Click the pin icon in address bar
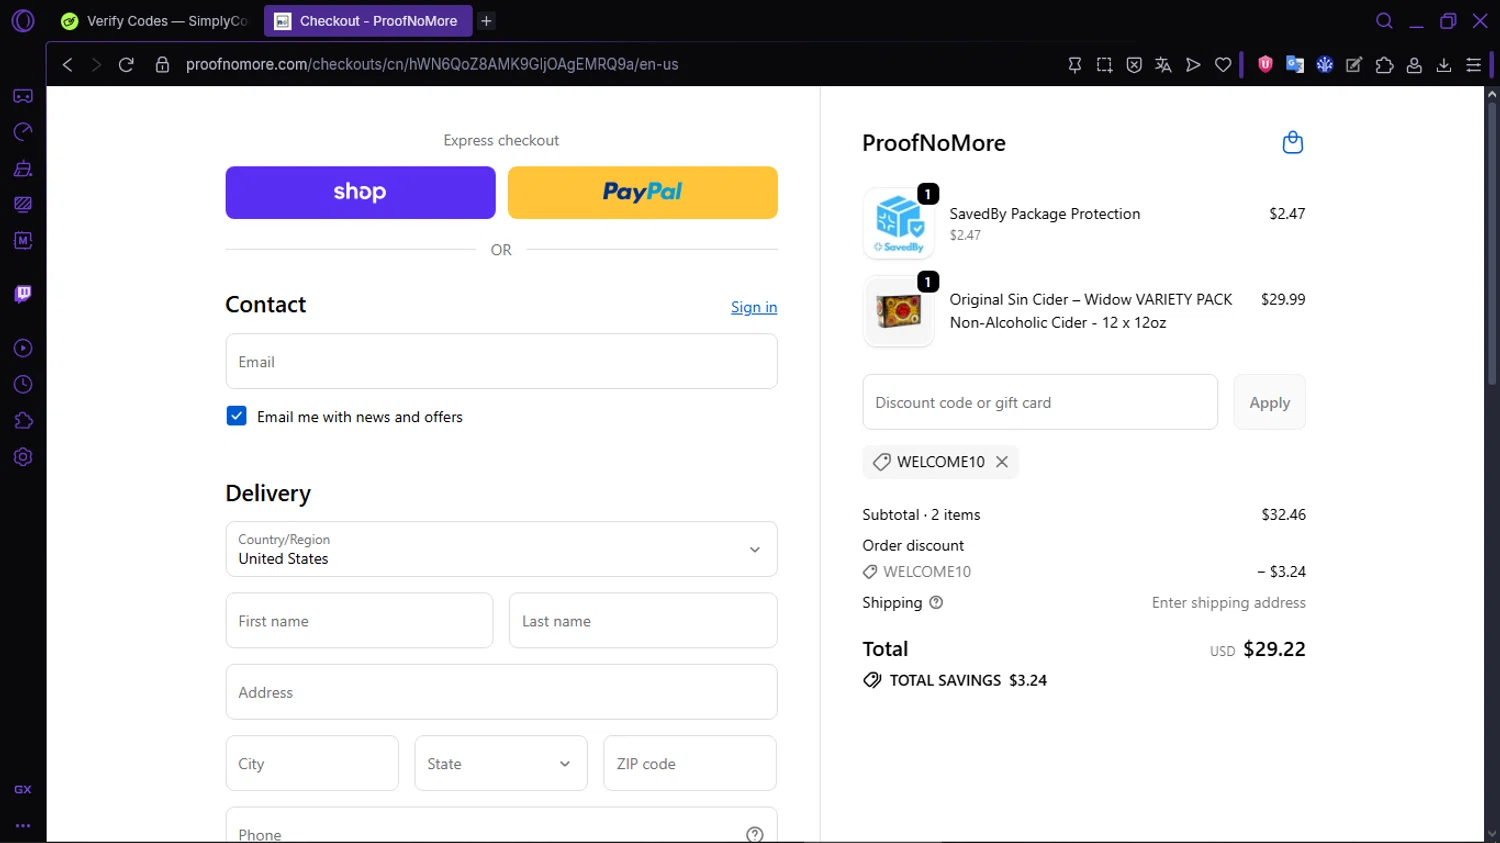Image resolution: width=1500 pixels, height=843 pixels. coord(1075,64)
